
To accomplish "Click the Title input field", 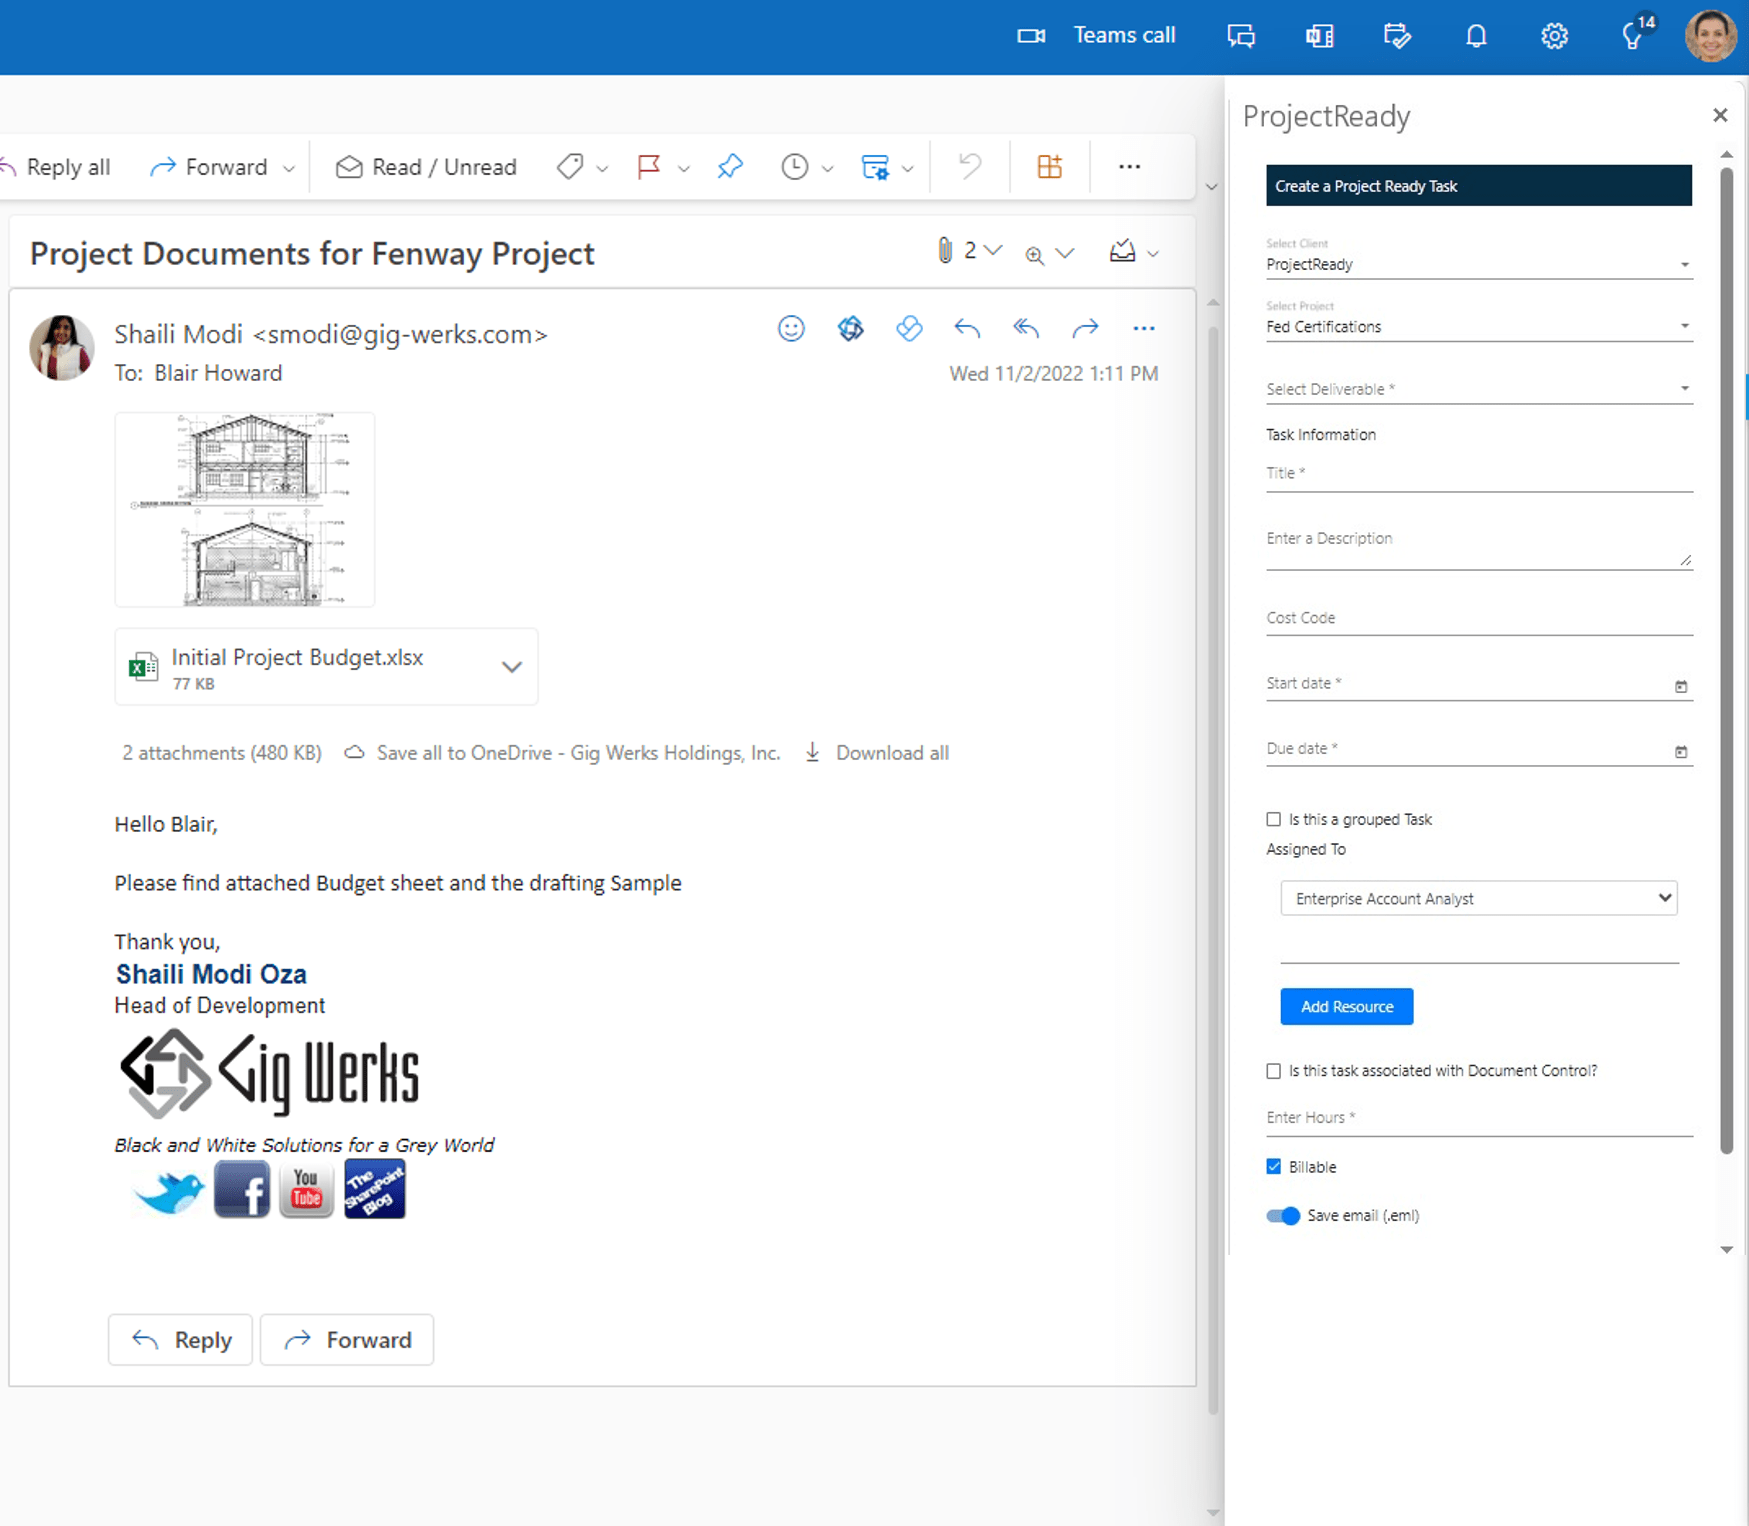I will coord(1478,473).
